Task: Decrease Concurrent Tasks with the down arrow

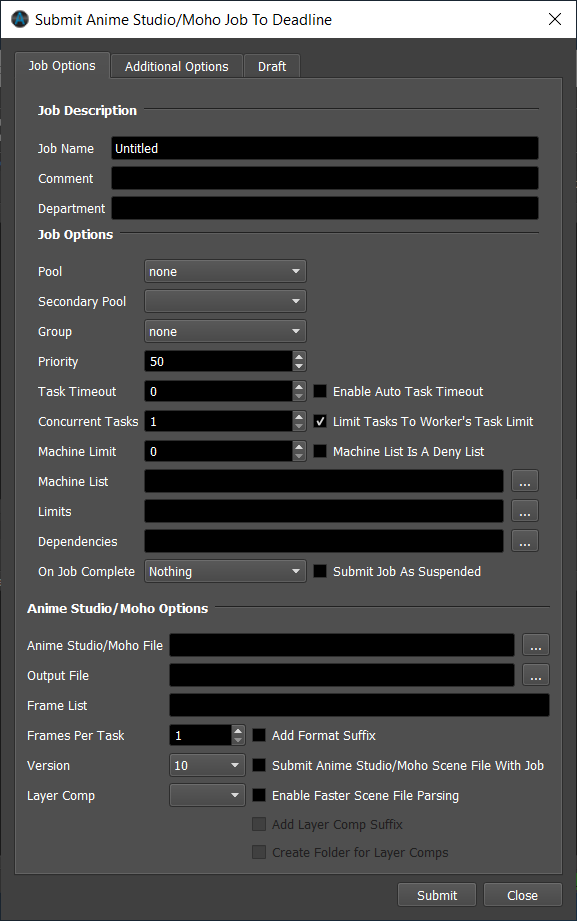Action: [299, 426]
